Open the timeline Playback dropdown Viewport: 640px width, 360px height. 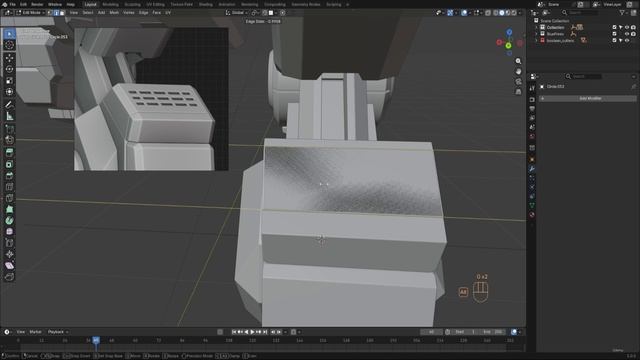point(58,332)
